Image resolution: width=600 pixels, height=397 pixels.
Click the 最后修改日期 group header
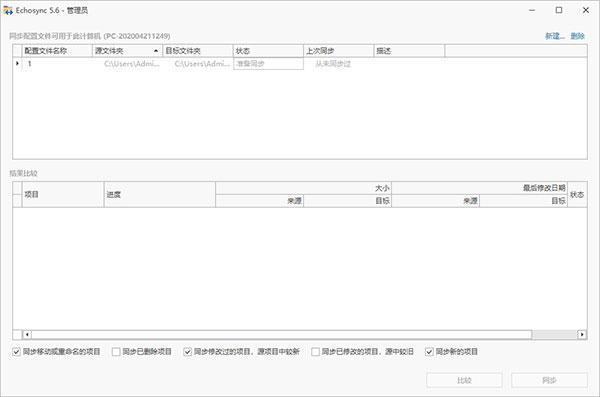coord(479,188)
